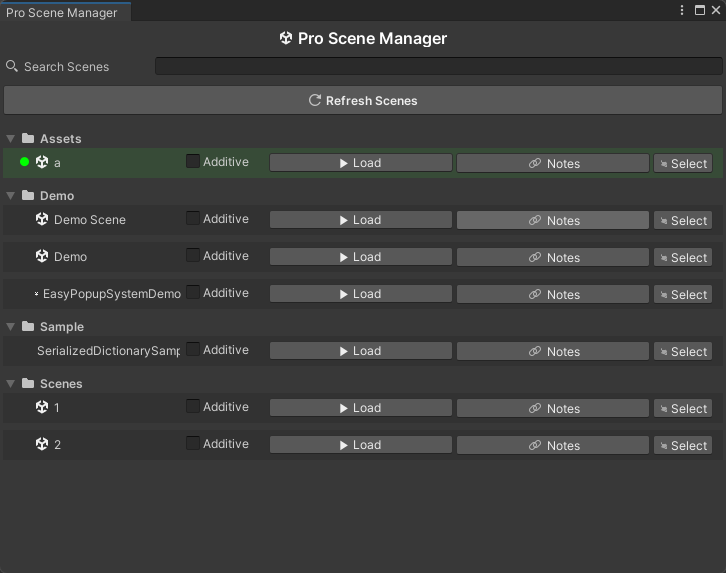Click Select for scene 2
Screen dimensions: 726x573
coord(683,445)
